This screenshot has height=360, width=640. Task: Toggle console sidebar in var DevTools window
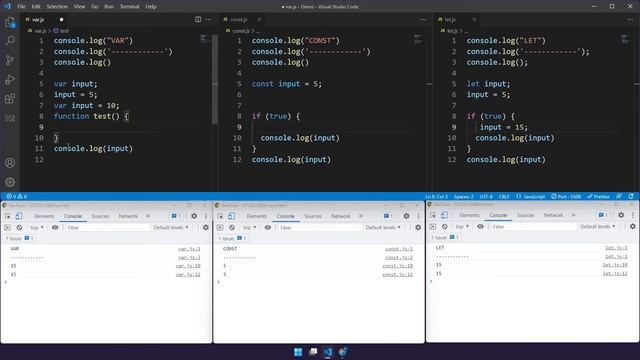point(7,227)
